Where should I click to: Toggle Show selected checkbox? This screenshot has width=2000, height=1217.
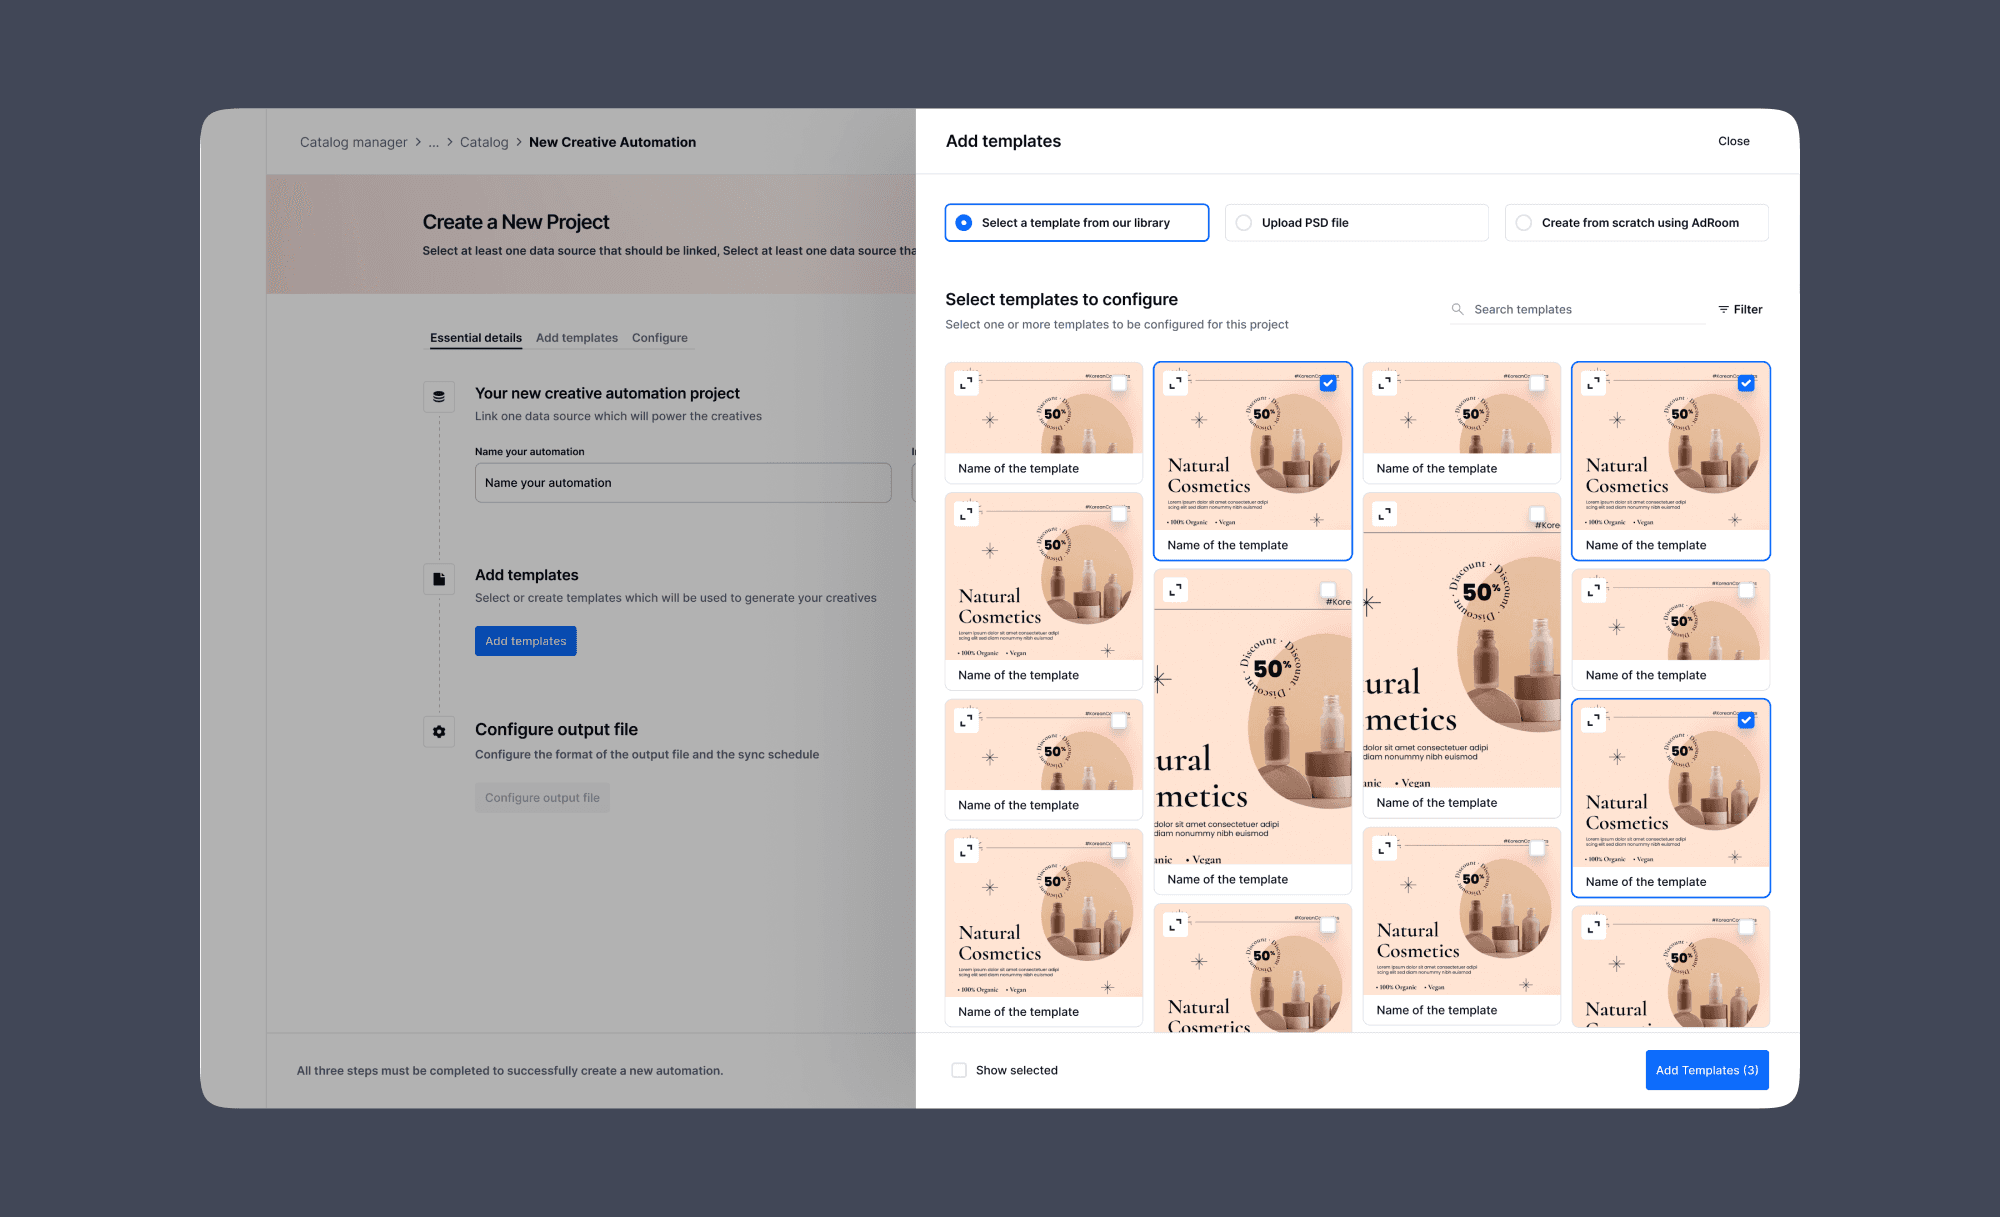coord(959,1070)
